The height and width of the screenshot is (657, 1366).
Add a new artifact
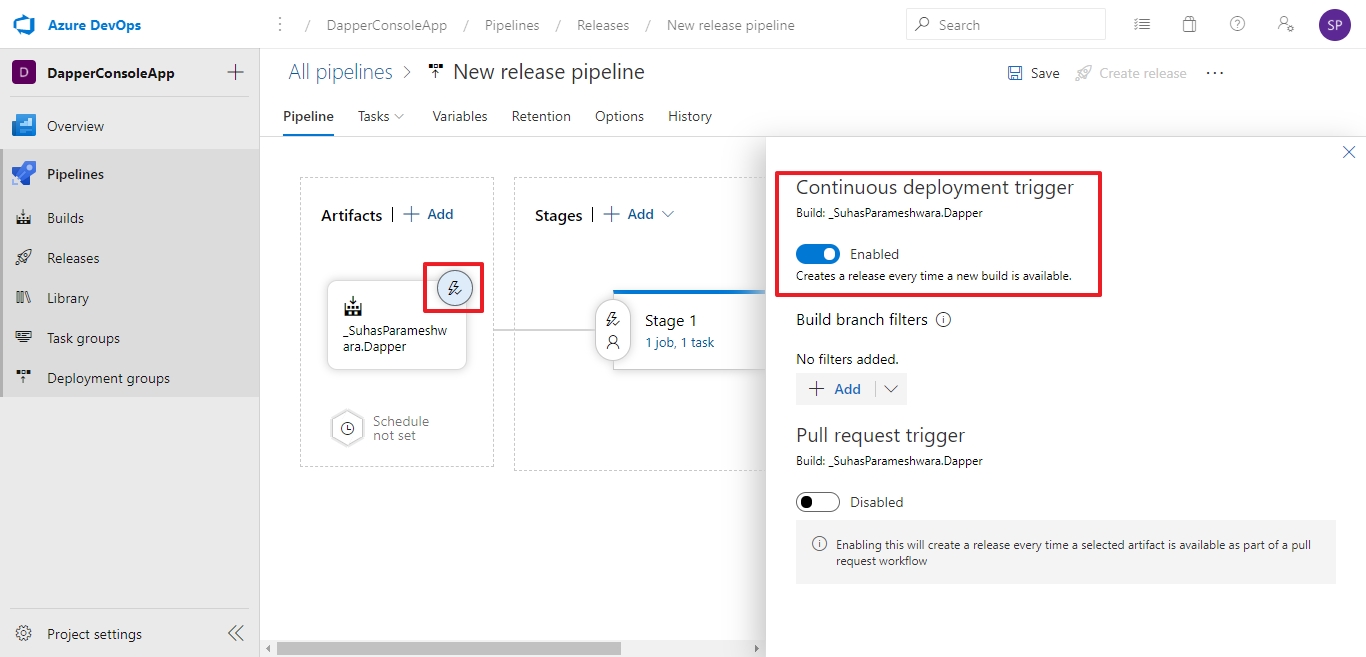coord(428,214)
